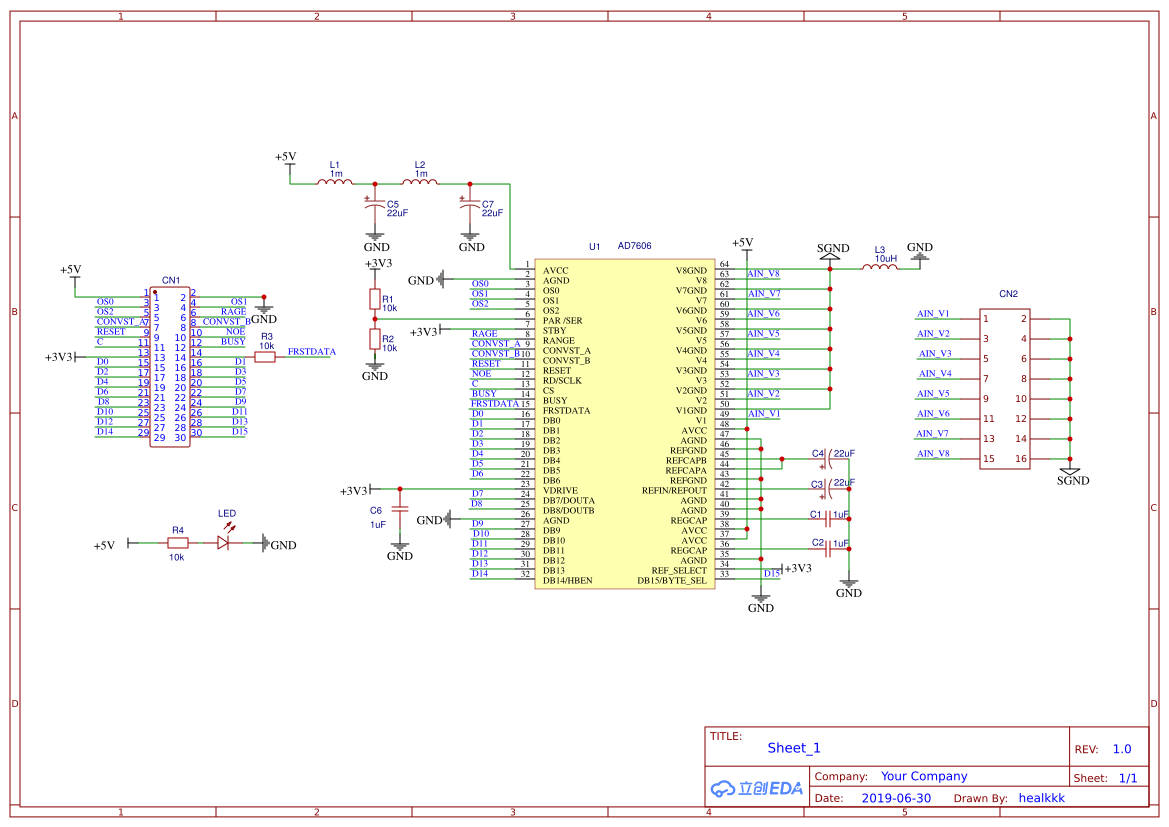The width and height of the screenshot is (1169, 827).
Task: Select the FRSTDATA net label near R3
Action: [311, 352]
